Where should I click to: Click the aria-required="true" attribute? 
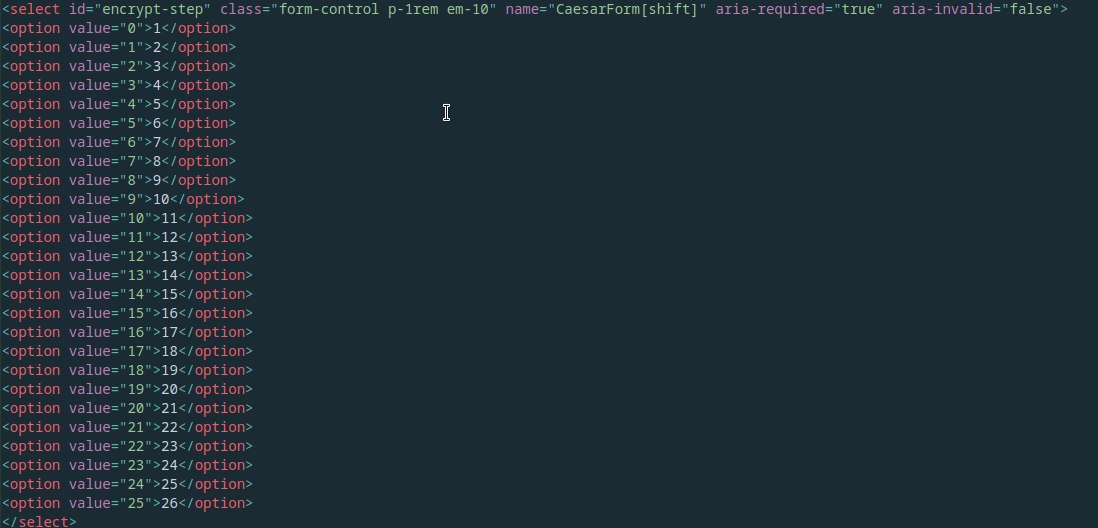799,9
